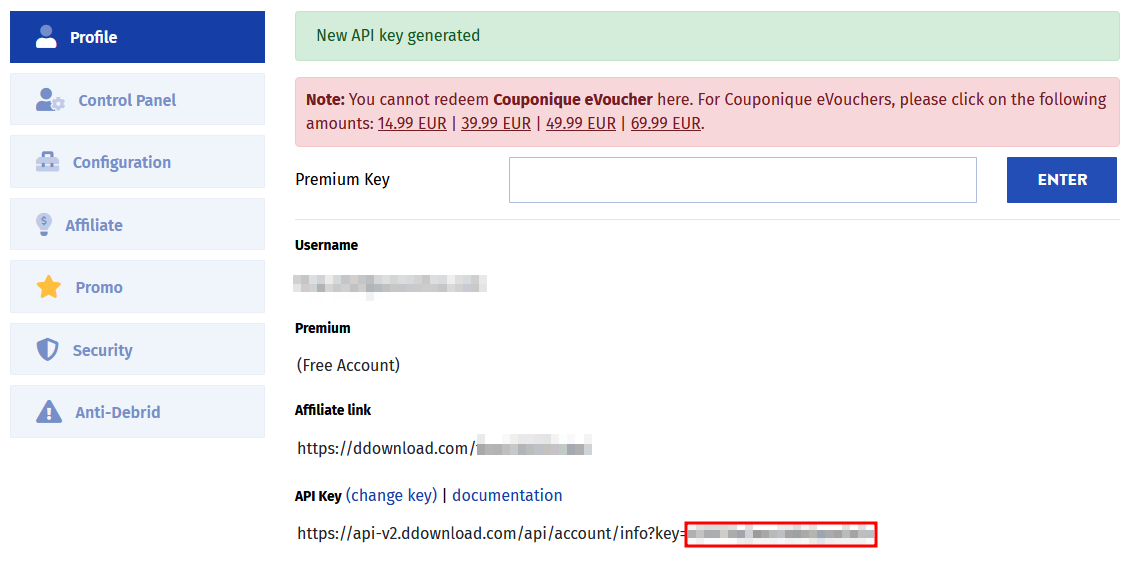The width and height of the screenshot is (1128, 564).
Task: Open the 69.99 EUR voucher link
Action: click(x=665, y=124)
